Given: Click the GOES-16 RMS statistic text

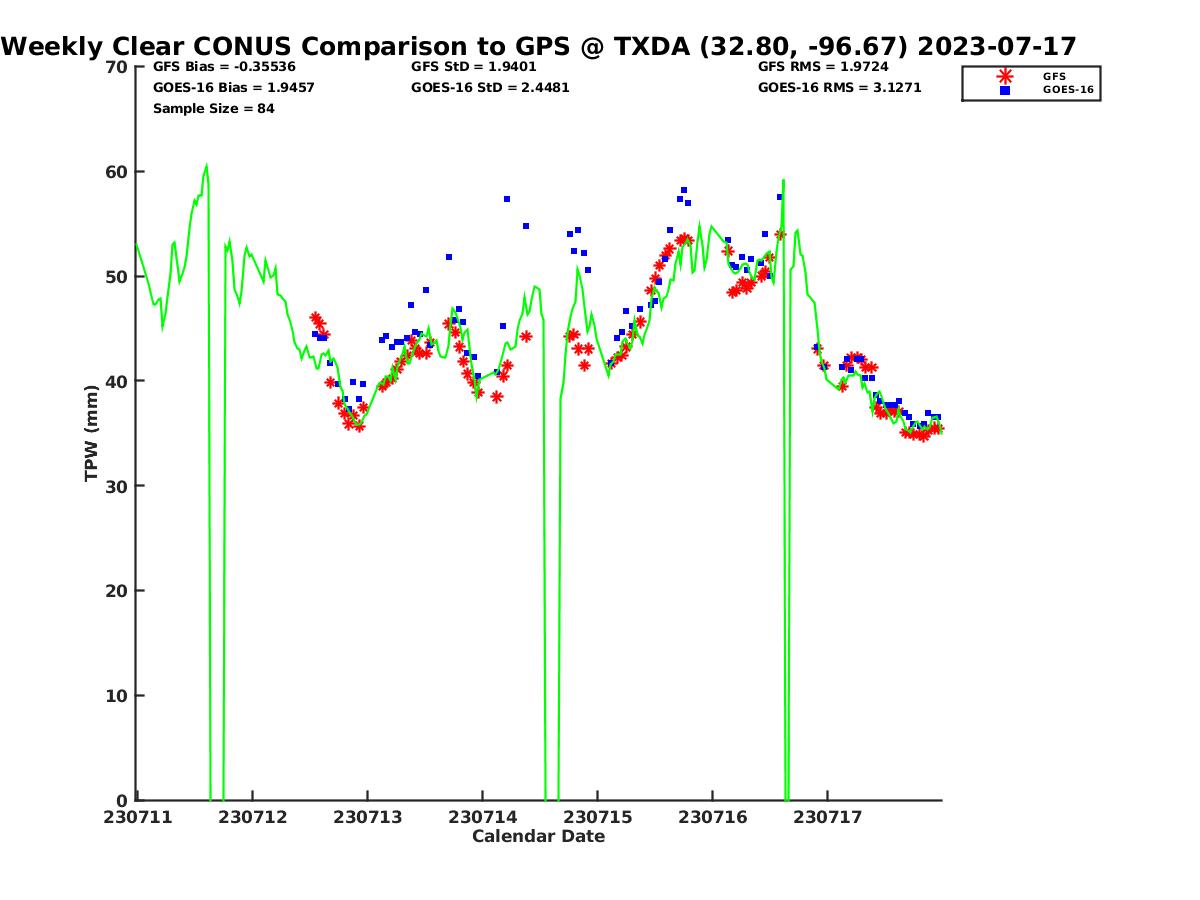Looking at the screenshot, I should point(839,88).
